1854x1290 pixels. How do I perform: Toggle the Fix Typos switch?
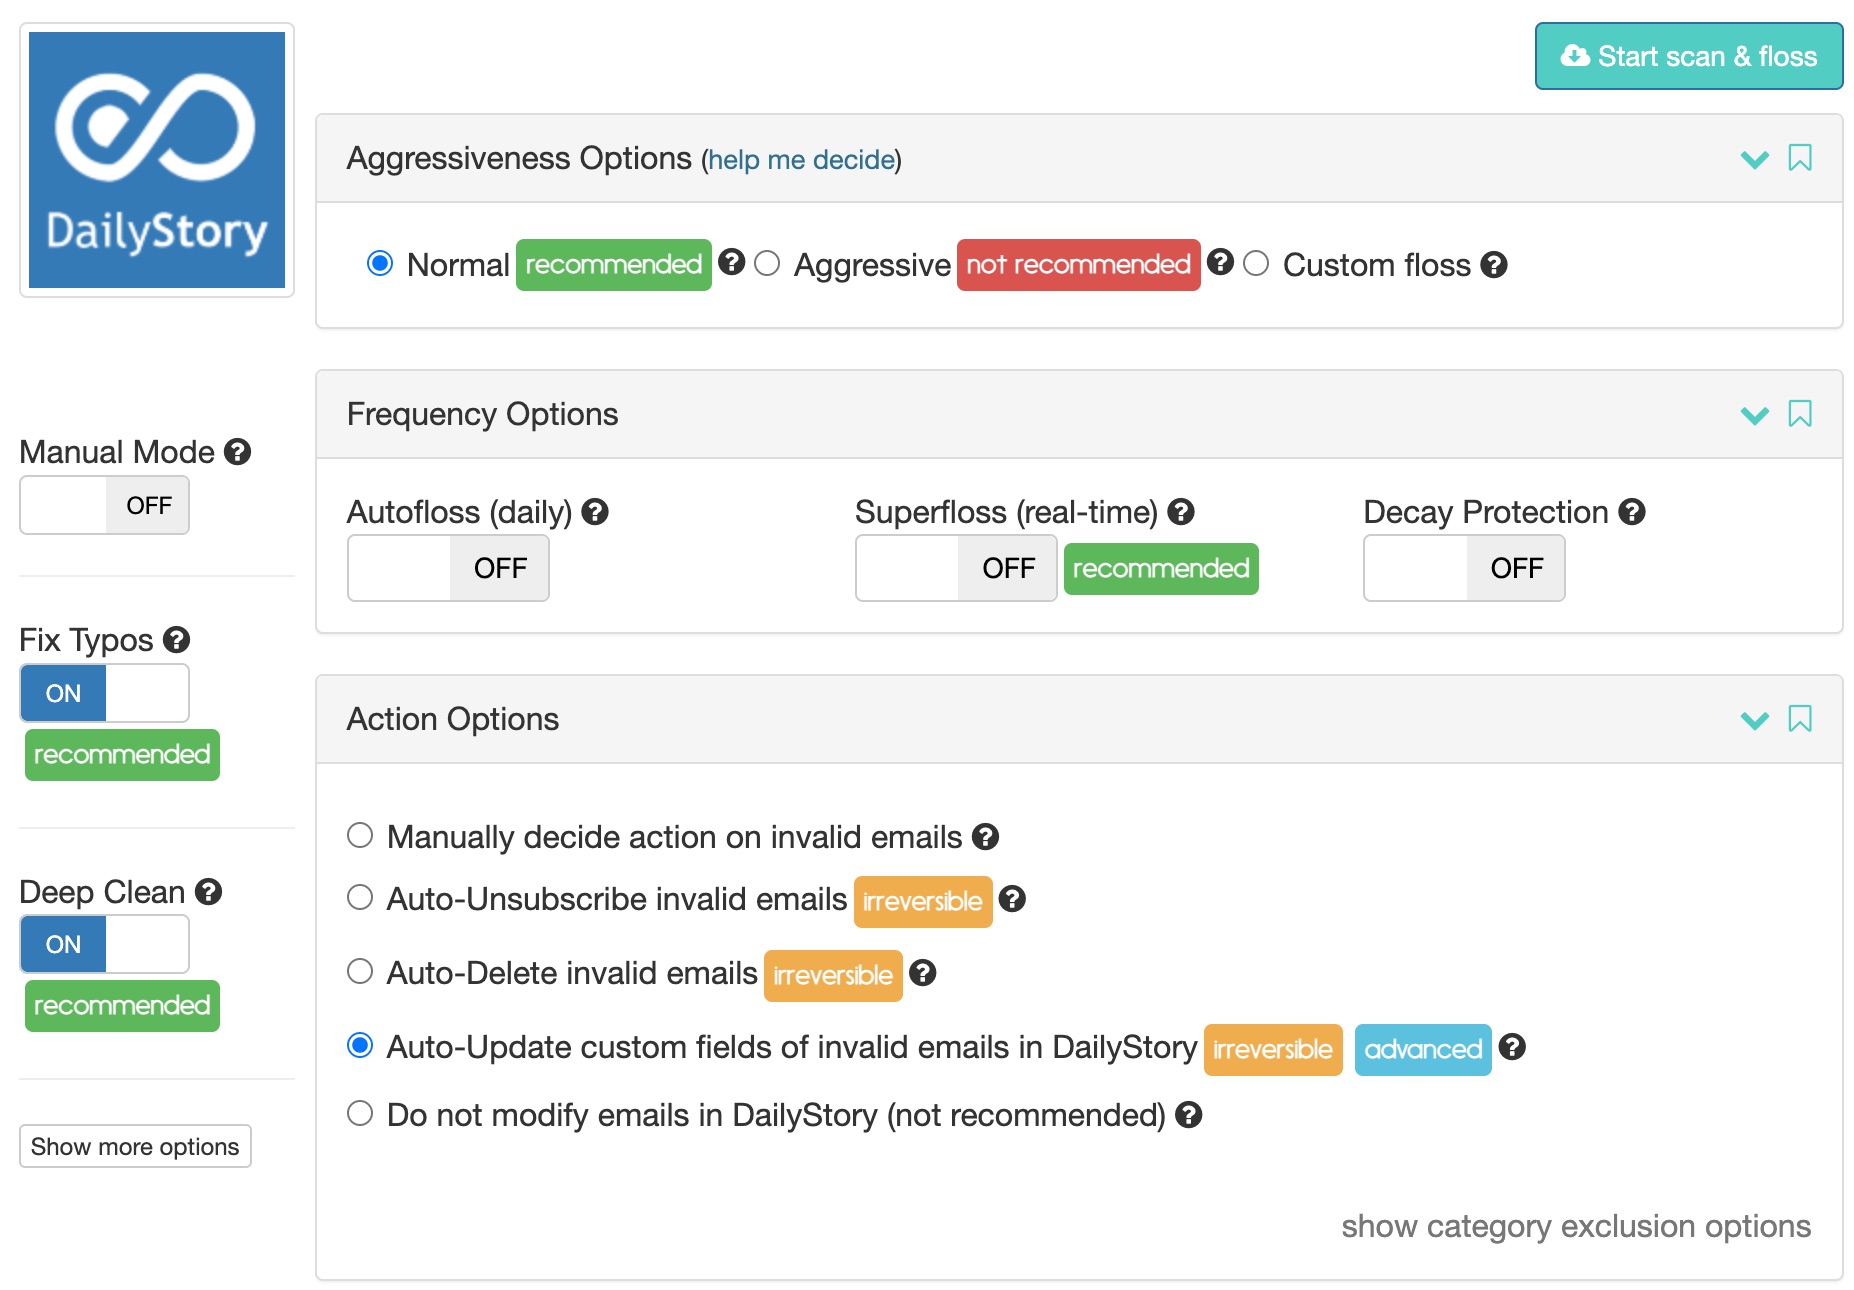point(105,693)
